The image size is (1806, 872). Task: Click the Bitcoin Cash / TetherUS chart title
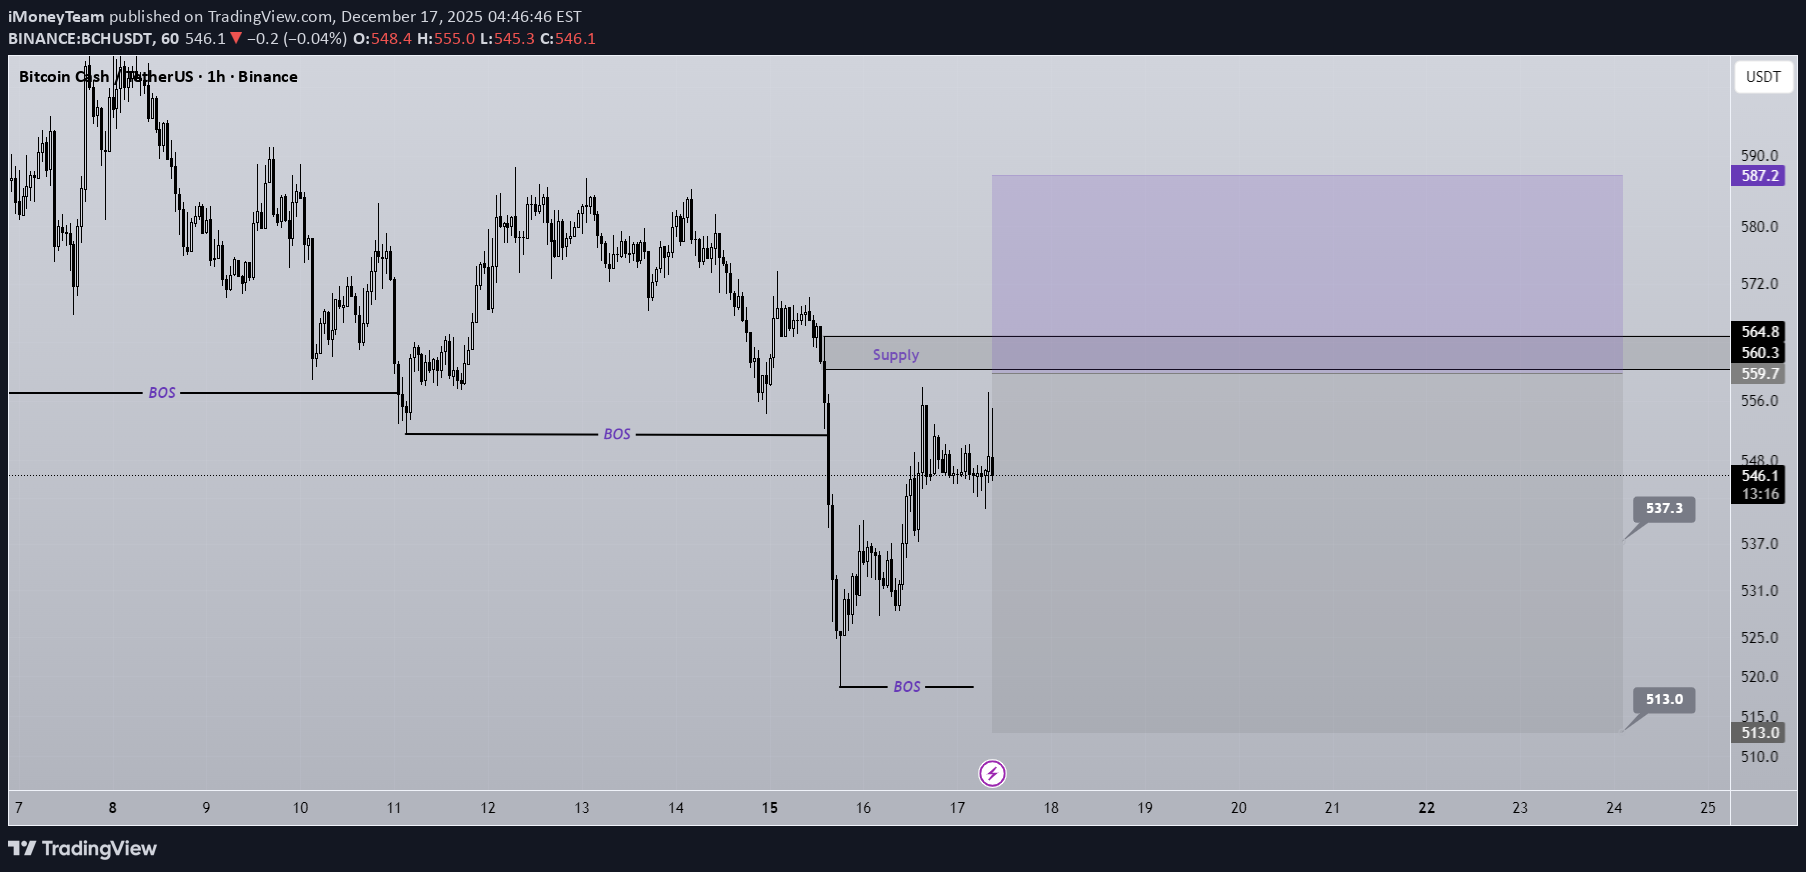(158, 77)
